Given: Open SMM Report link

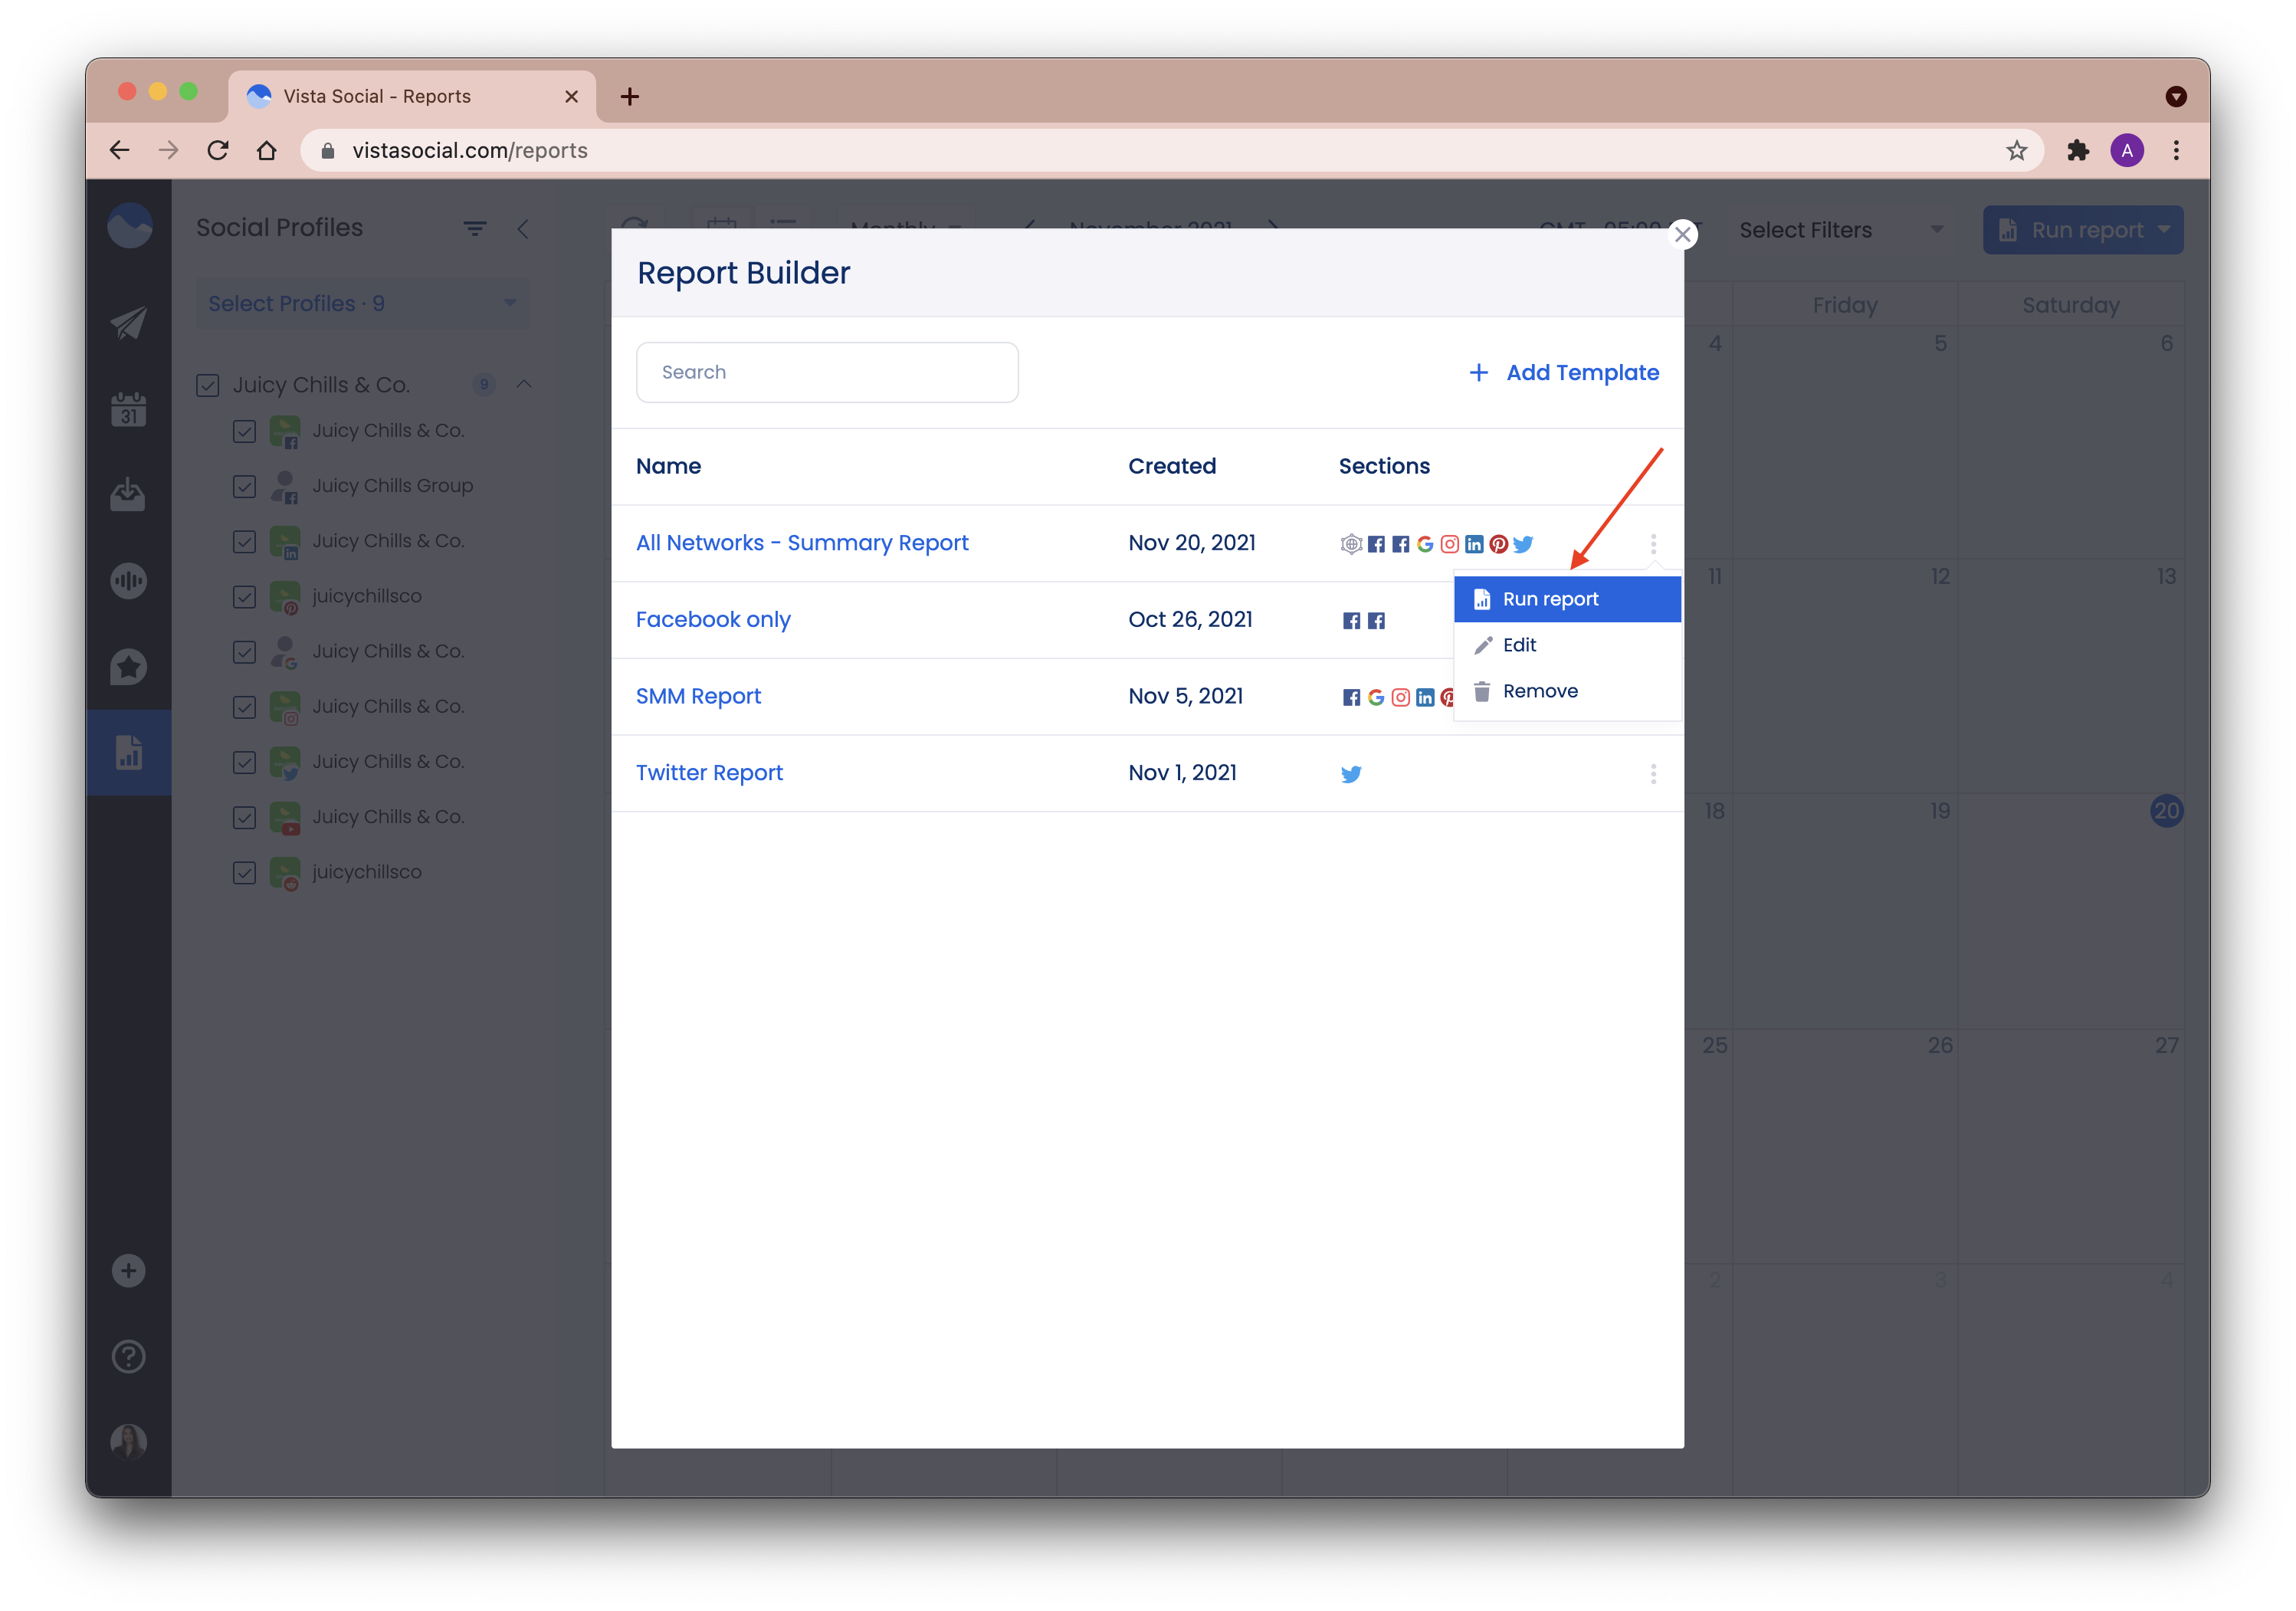Looking at the screenshot, I should [698, 696].
